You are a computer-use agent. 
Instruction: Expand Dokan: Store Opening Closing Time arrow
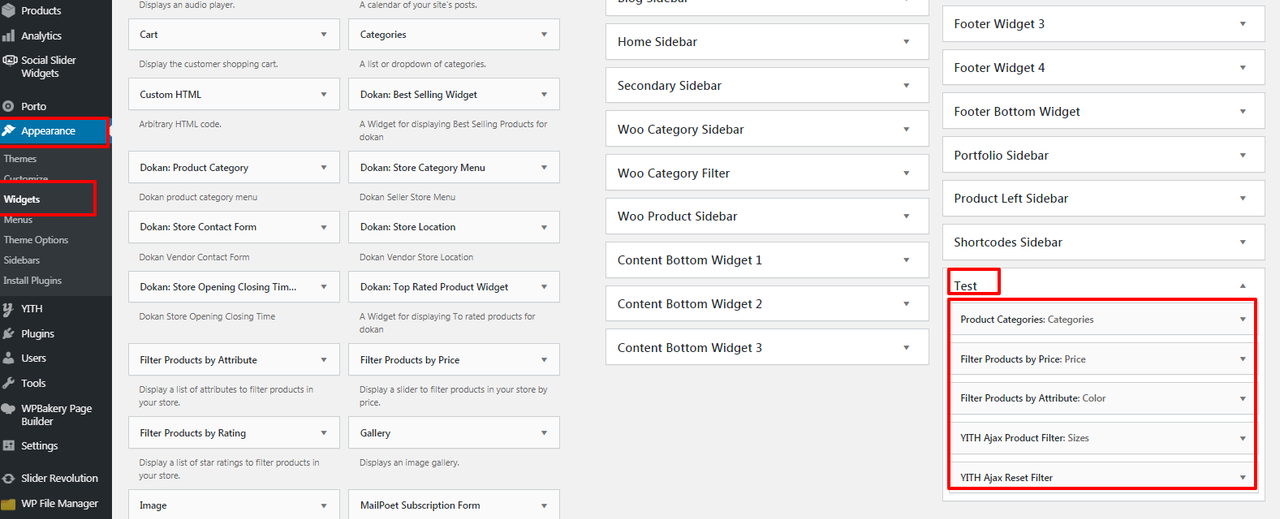pos(324,287)
